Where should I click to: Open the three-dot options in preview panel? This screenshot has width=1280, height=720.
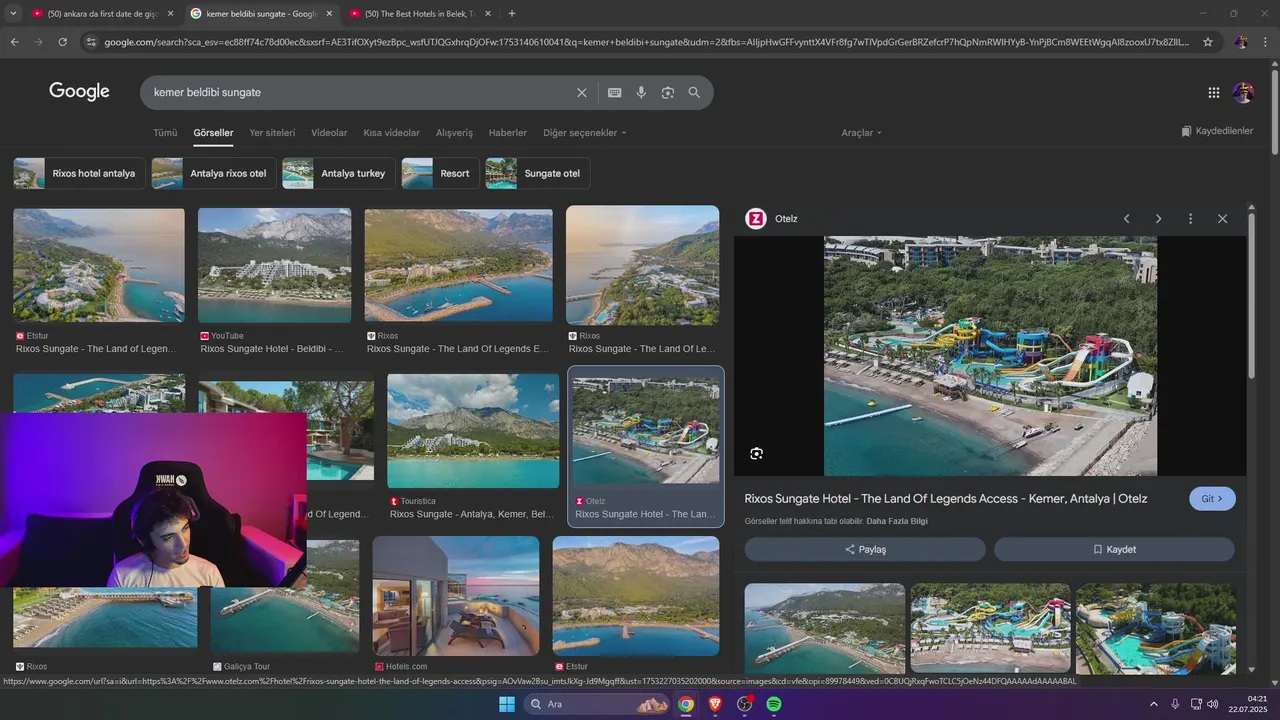point(1190,218)
